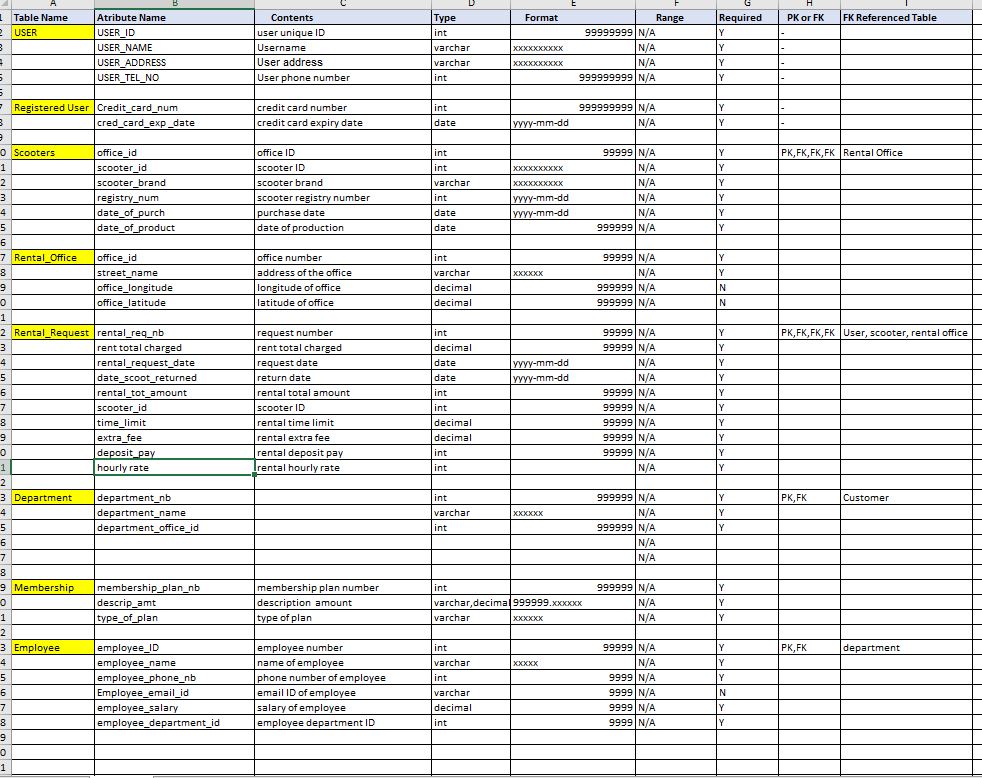Select the 'office_latitude' cell

point(174,303)
